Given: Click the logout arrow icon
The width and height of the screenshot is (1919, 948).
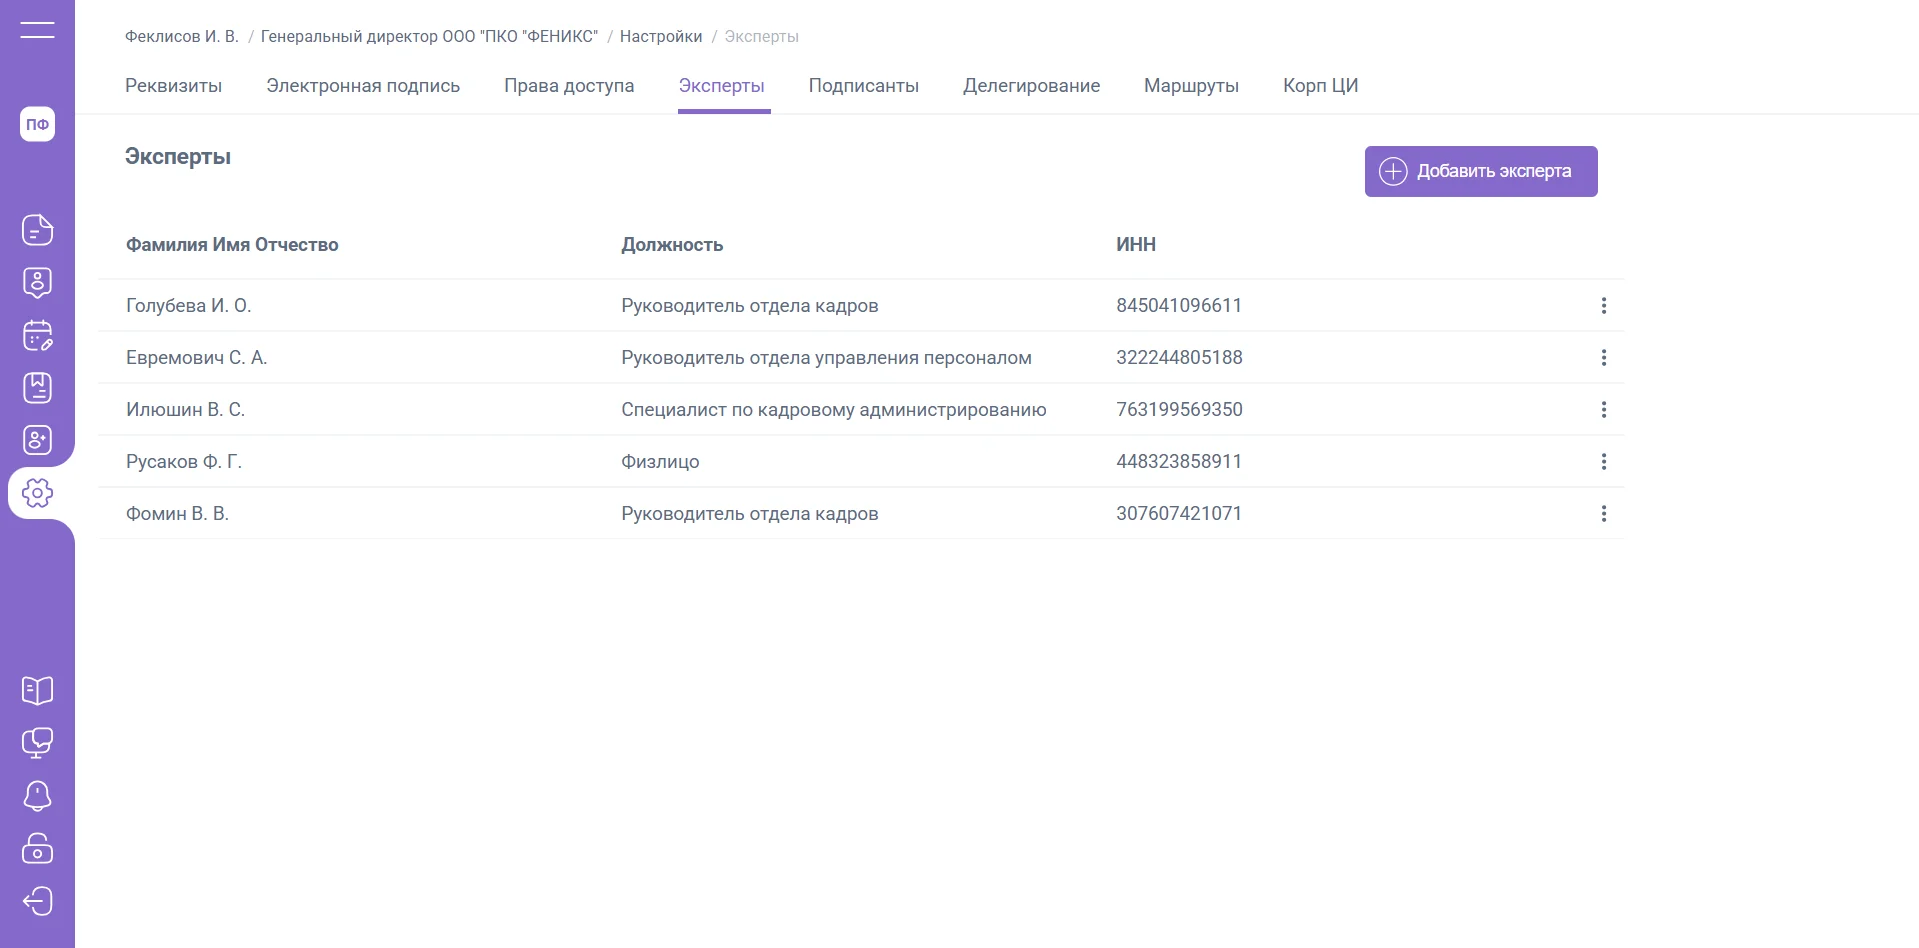Looking at the screenshot, I should (37, 901).
